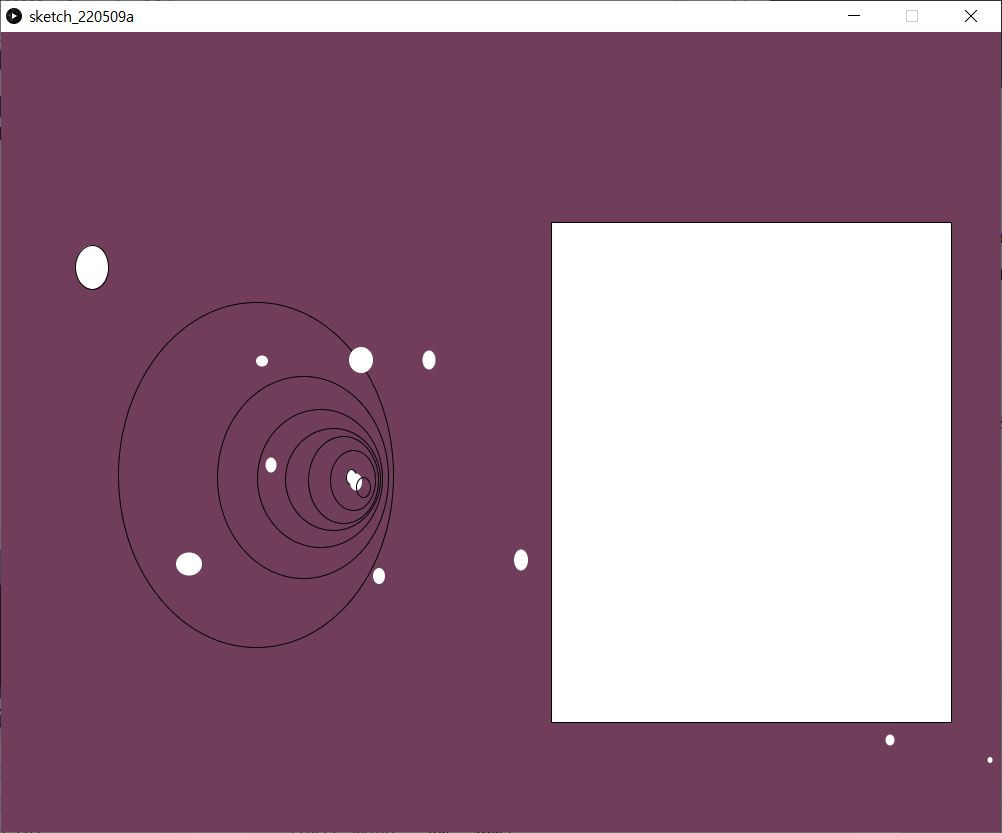
Task: Click the greyed-out maximize button
Action: pos(911,16)
